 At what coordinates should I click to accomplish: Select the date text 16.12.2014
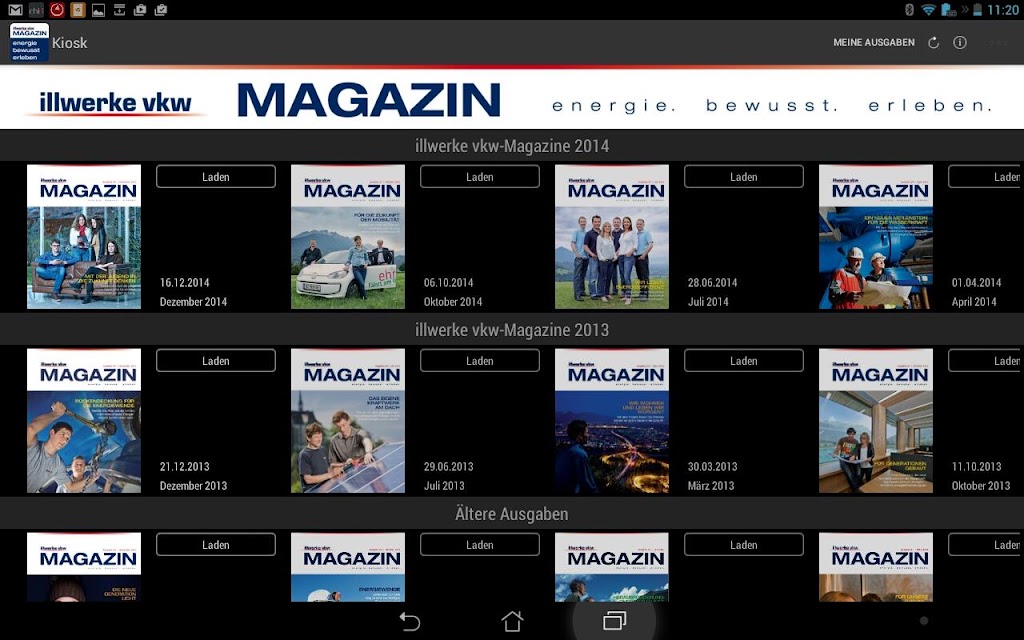pos(185,283)
